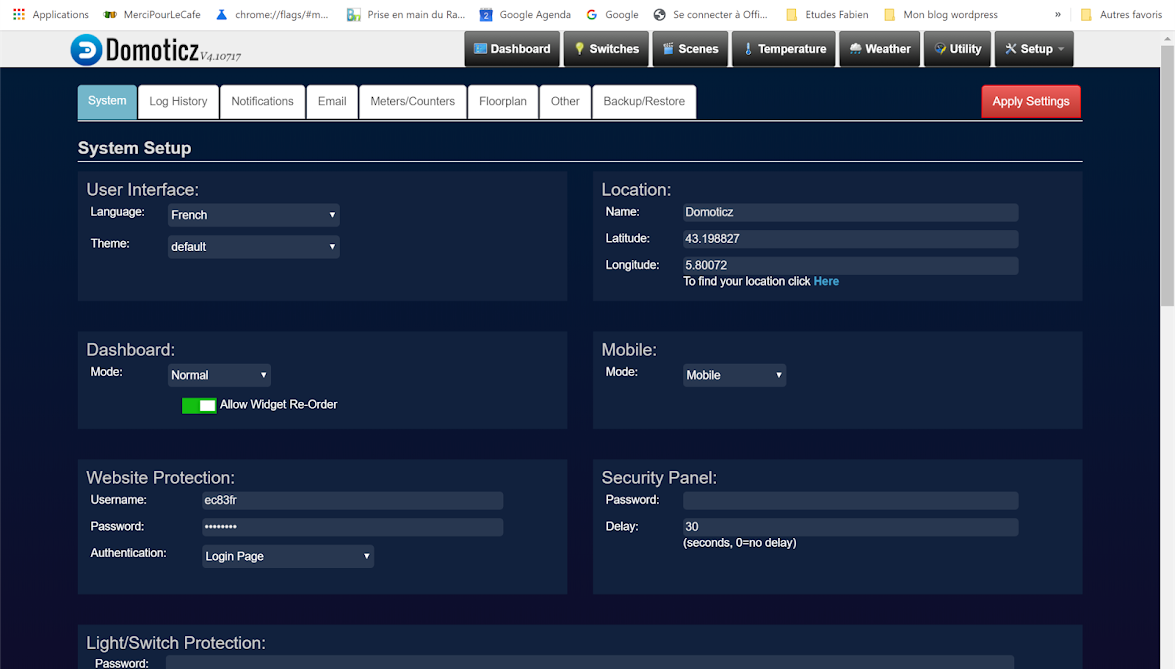1175x669 pixels.
Task: Focus the Website Protection Username field
Action: pyautogui.click(x=352, y=500)
